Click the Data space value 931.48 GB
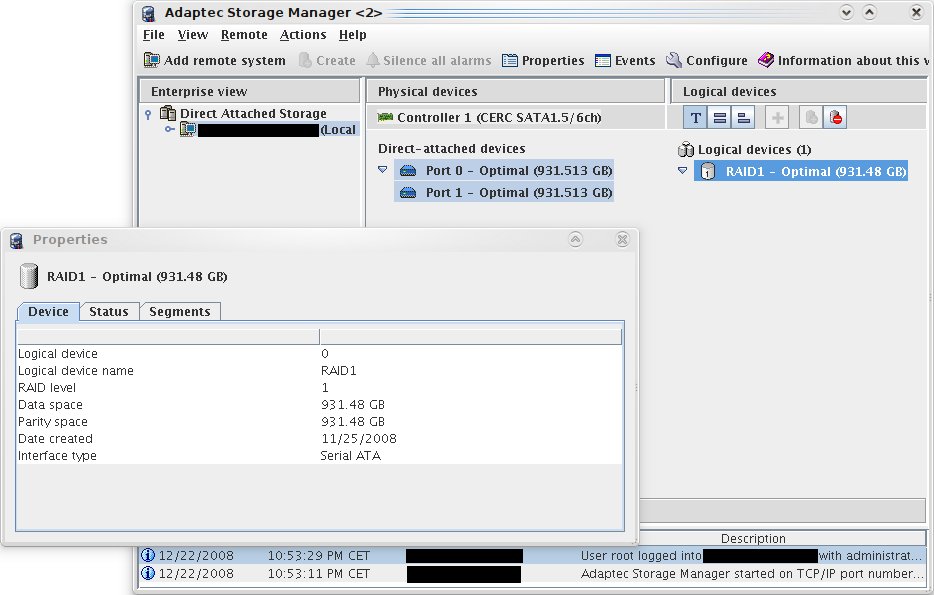The width and height of the screenshot is (934, 595). tap(353, 404)
